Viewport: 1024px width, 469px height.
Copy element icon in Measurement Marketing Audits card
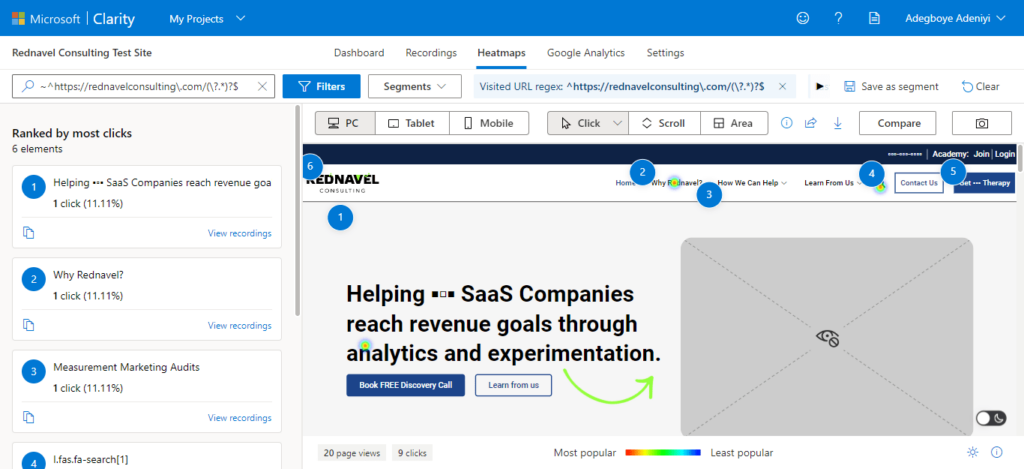click(x=28, y=417)
